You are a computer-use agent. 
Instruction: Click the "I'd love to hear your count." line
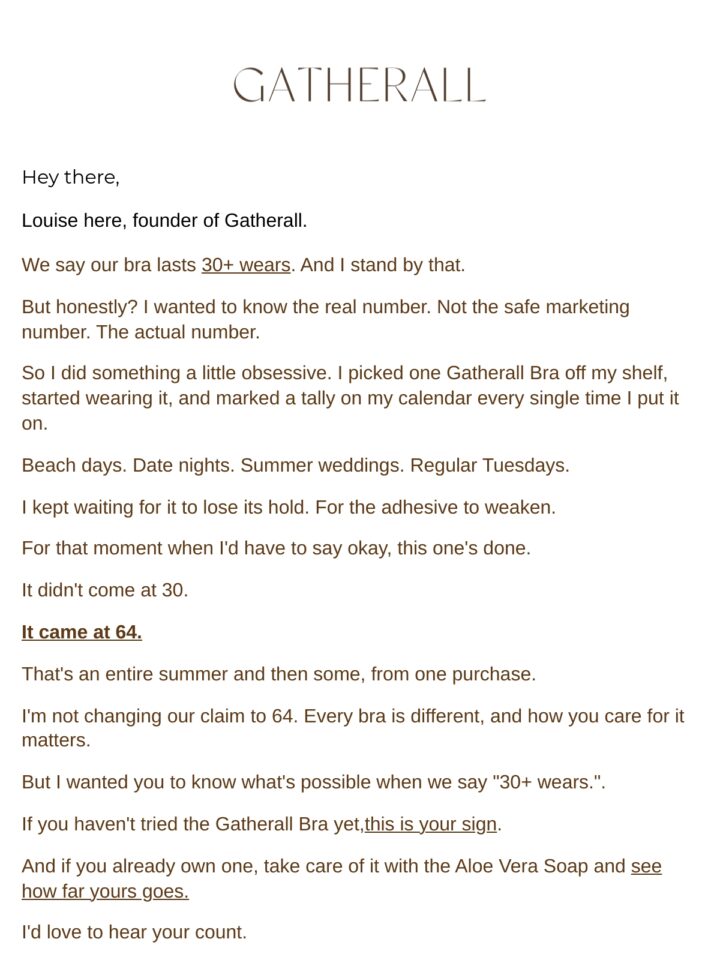point(134,932)
